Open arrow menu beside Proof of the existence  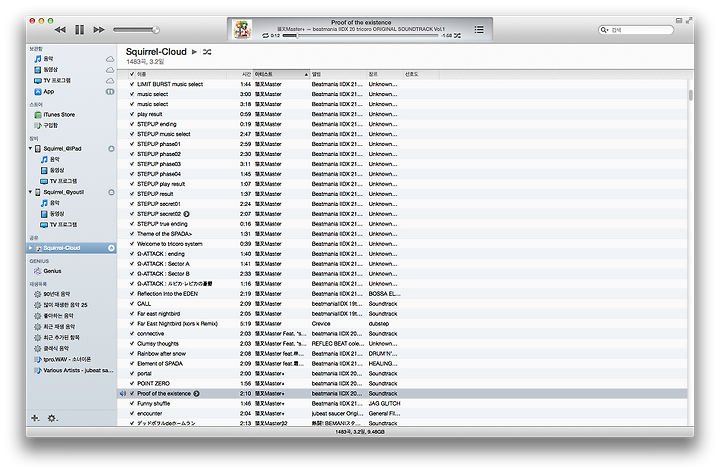197,394
